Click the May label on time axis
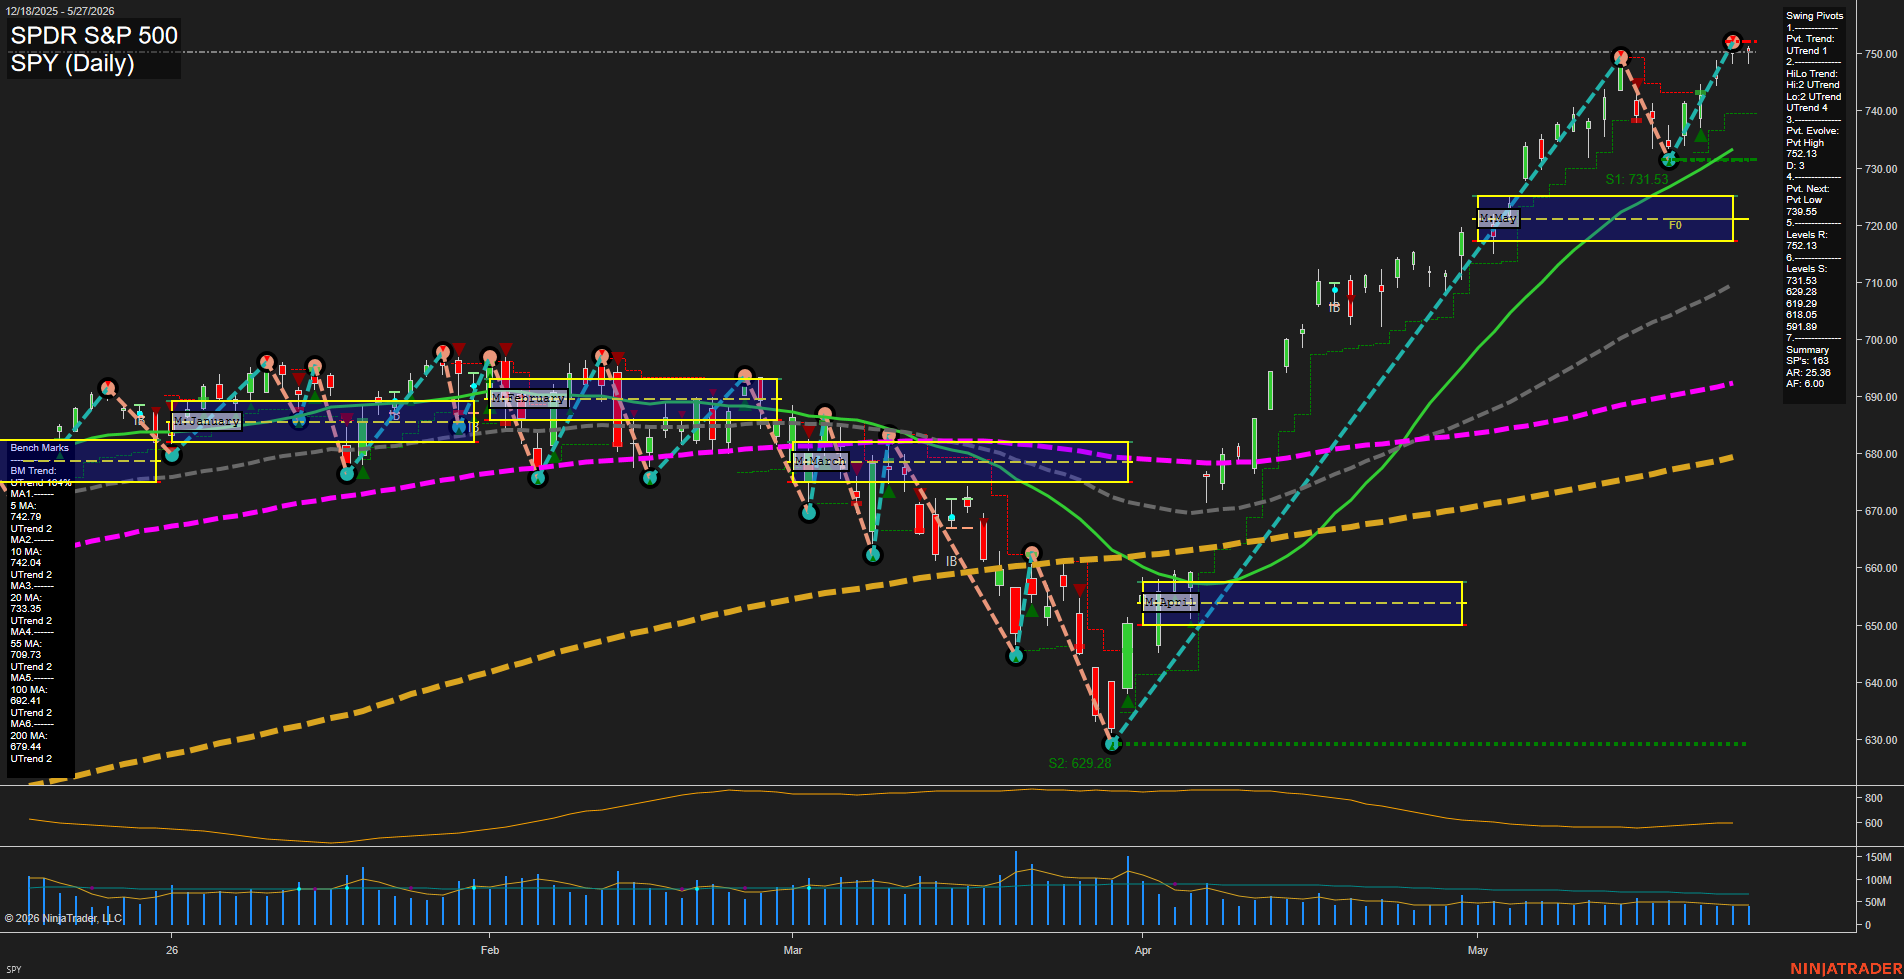This screenshot has height=979, width=1904. click(x=1478, y=950)
